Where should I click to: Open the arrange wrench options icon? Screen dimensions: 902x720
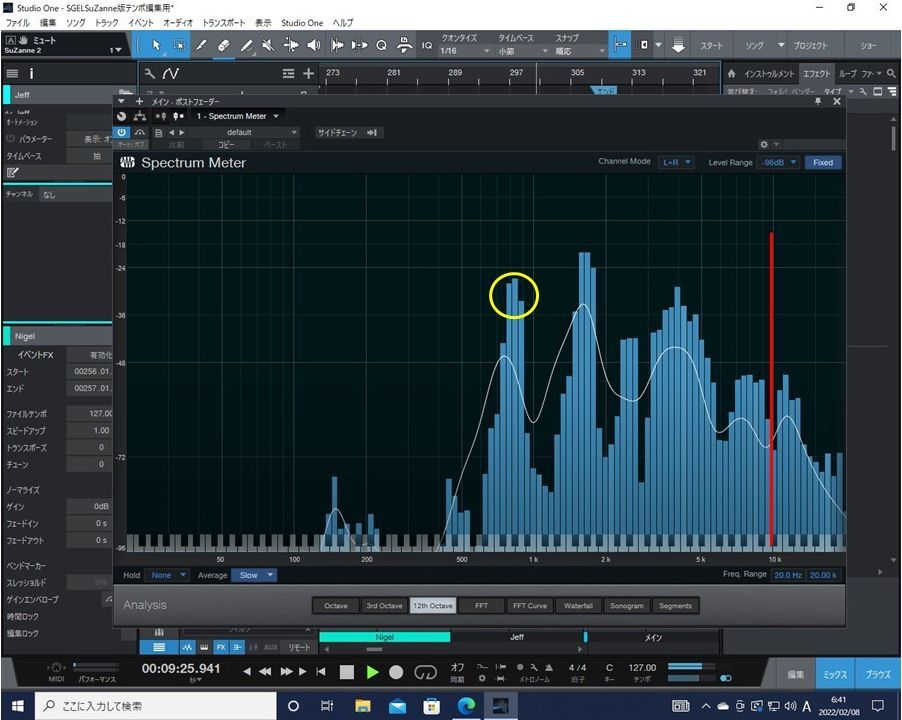click(x=150, y=74)
